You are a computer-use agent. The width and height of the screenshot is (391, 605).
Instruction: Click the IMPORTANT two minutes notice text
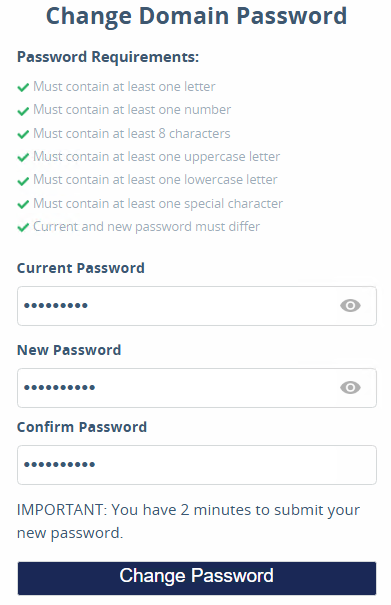[188, 521]
